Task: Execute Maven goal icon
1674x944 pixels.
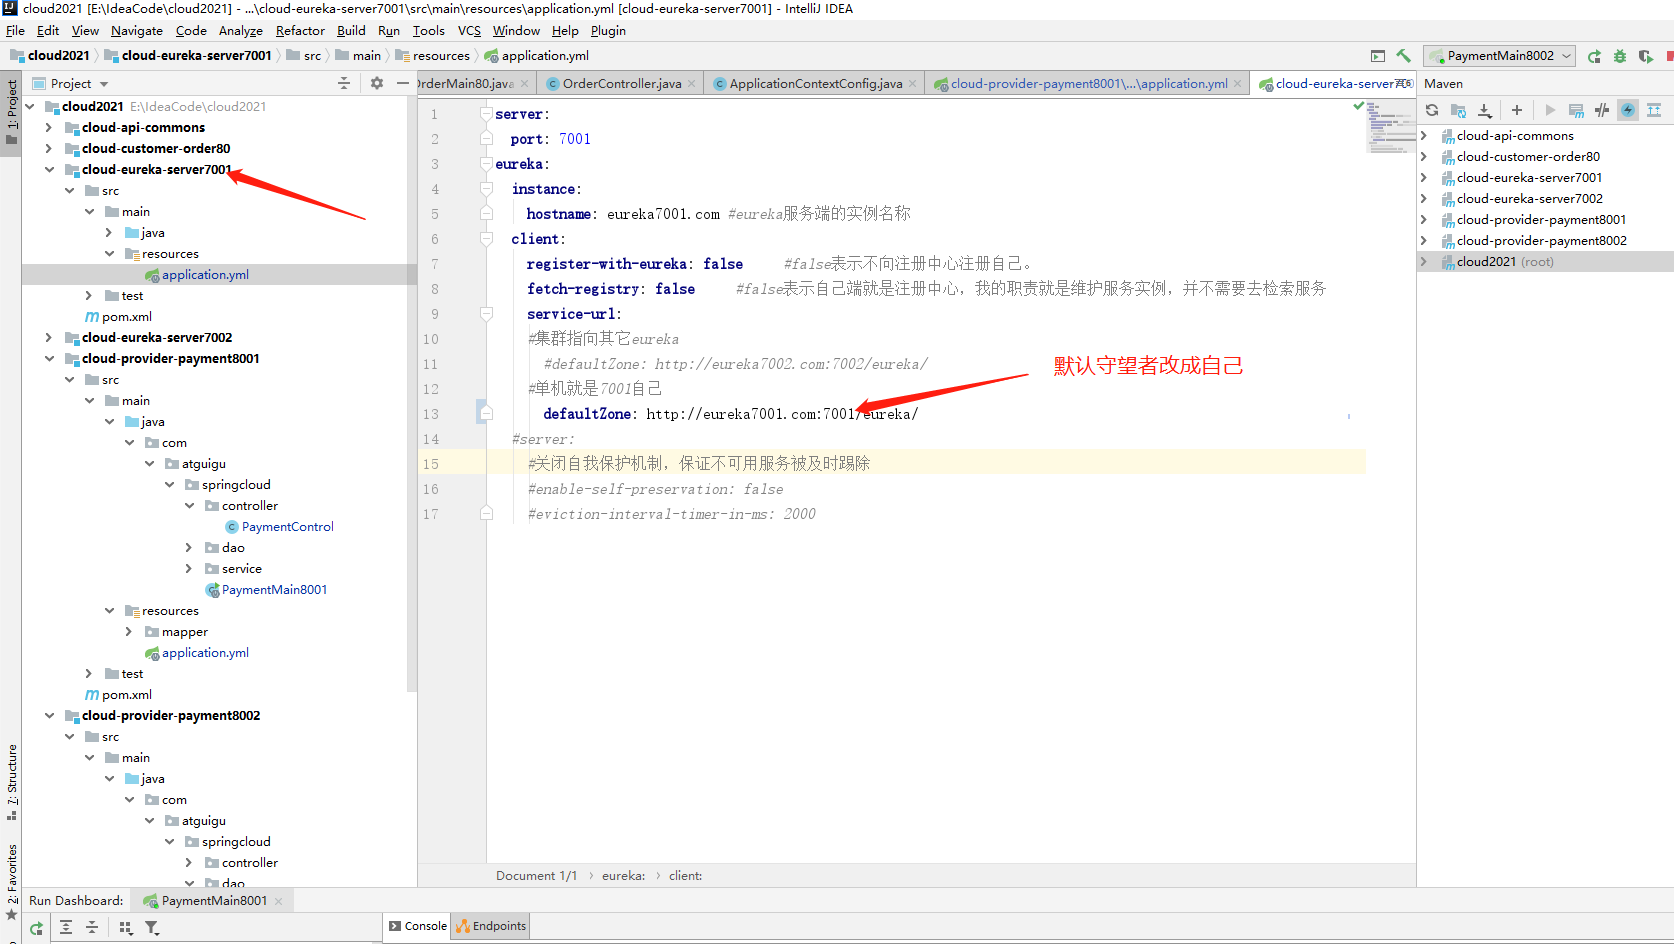Action: [1576, 110]
